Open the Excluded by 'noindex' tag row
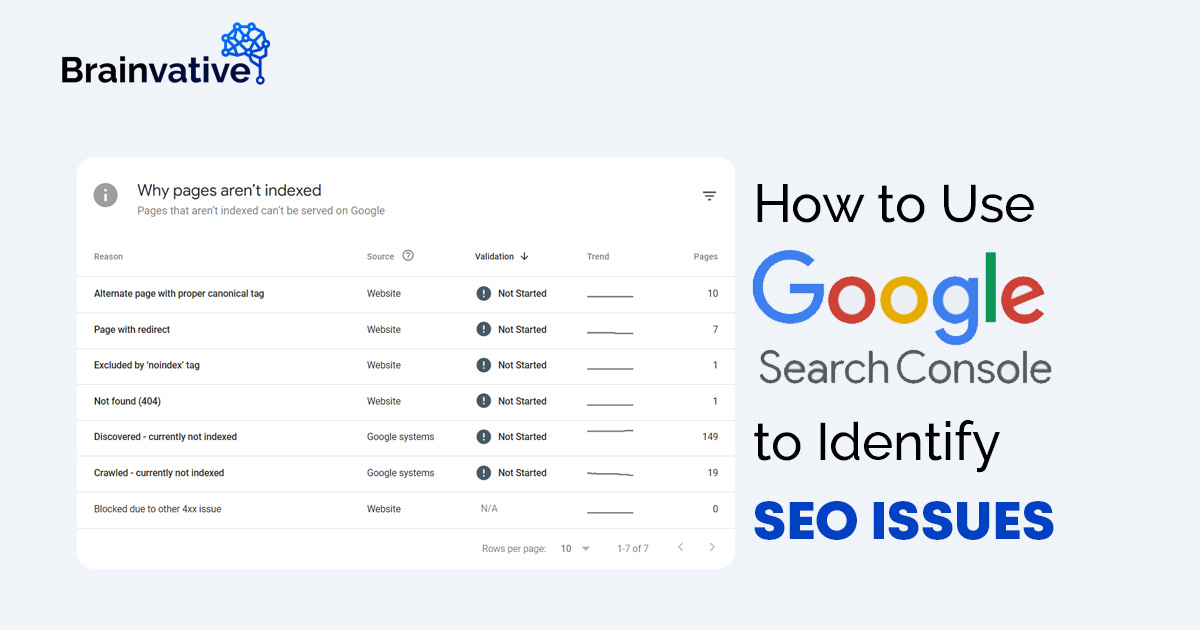Viewport: 1200px width, 630px height. tap(406, 366)
